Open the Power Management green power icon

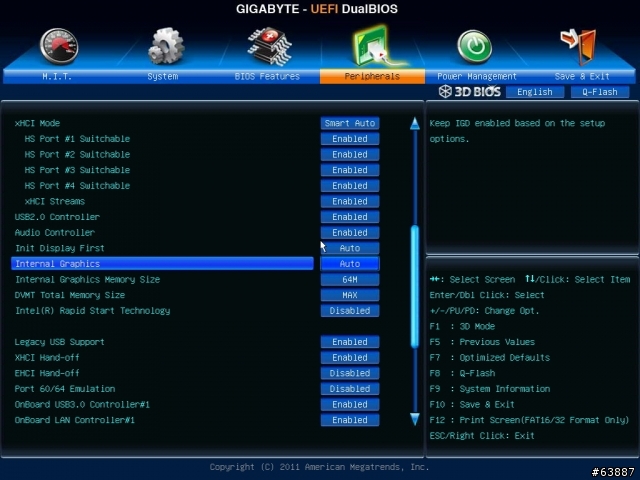(474, 47)
